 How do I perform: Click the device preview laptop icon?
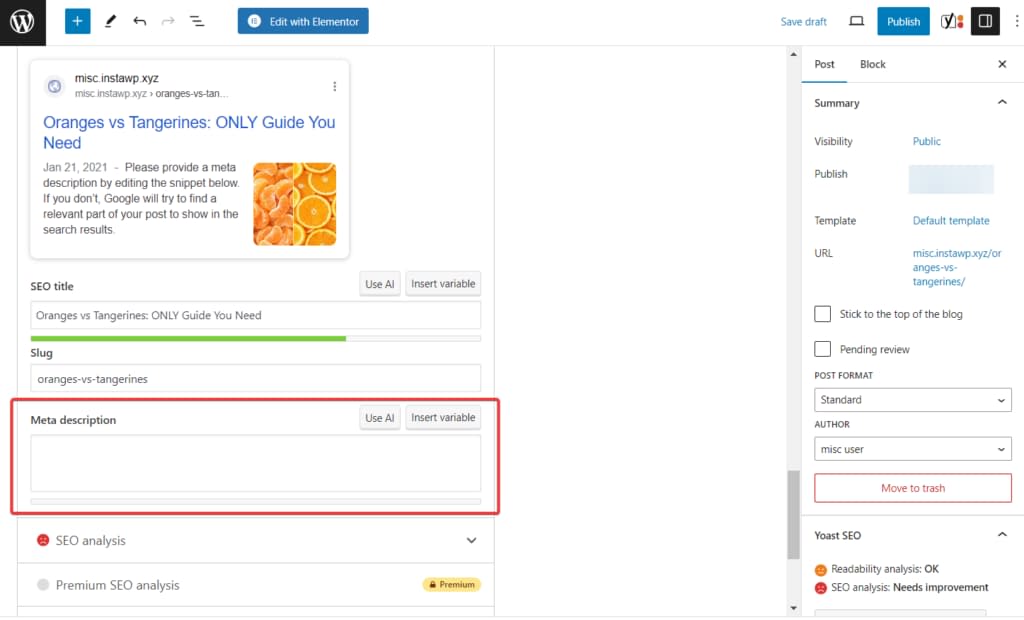click(855, 20)
